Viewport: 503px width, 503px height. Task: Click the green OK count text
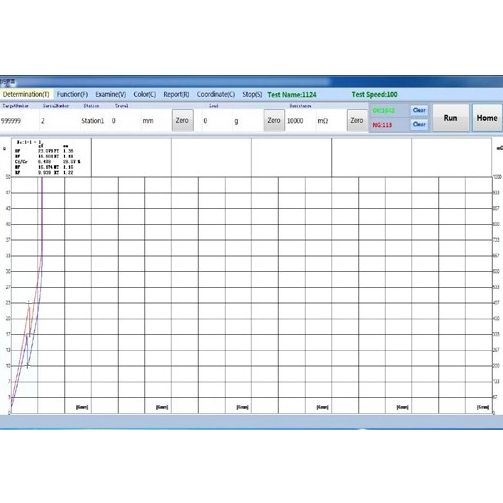(384, 110)
